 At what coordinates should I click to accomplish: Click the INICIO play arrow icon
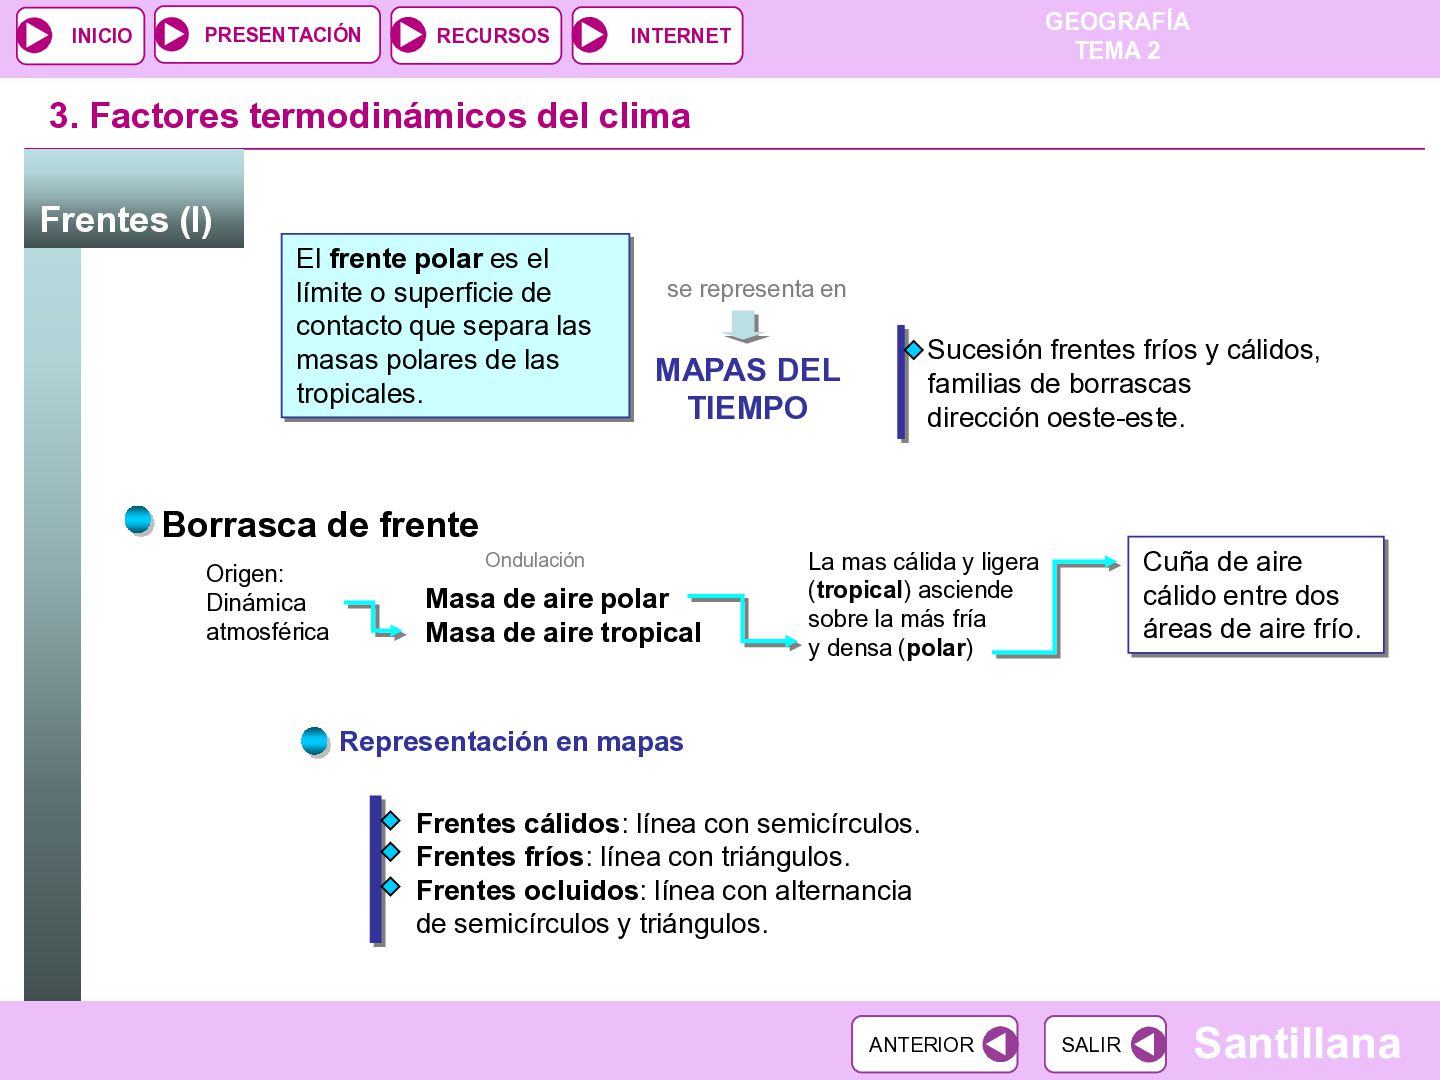pyautogui.click(x=36, y=35)
